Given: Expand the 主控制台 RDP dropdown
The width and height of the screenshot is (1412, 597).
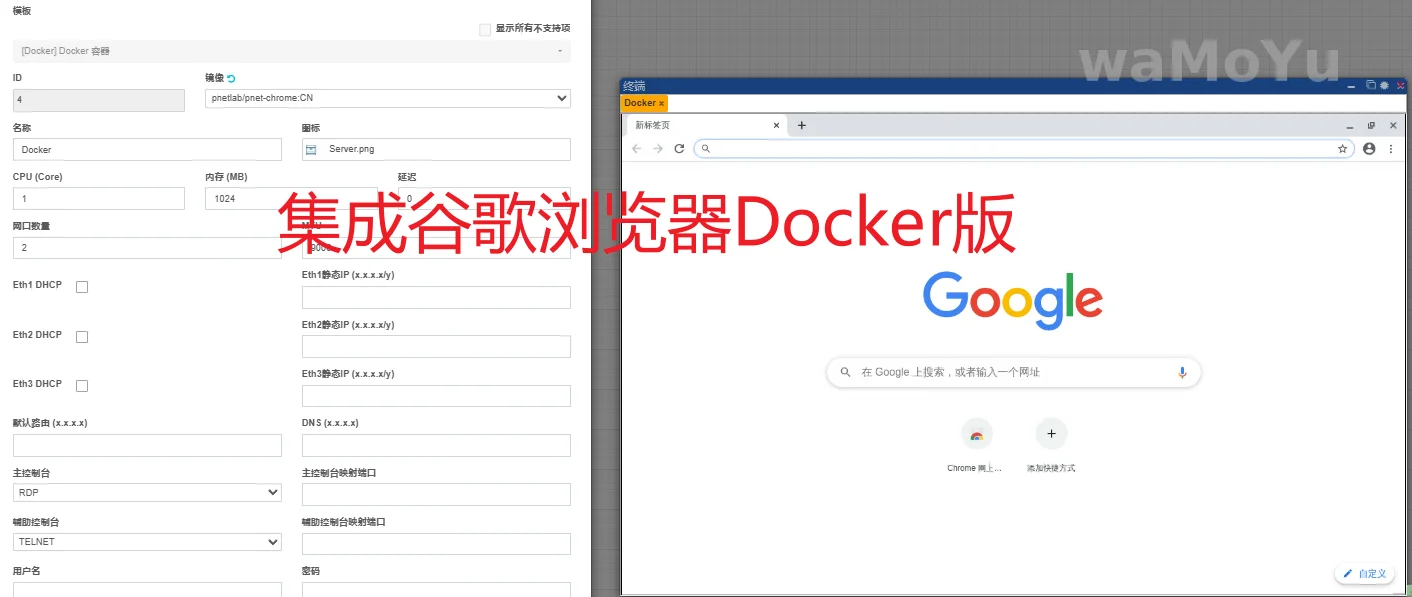Looking at the screenshot, I should pos(147,493).
